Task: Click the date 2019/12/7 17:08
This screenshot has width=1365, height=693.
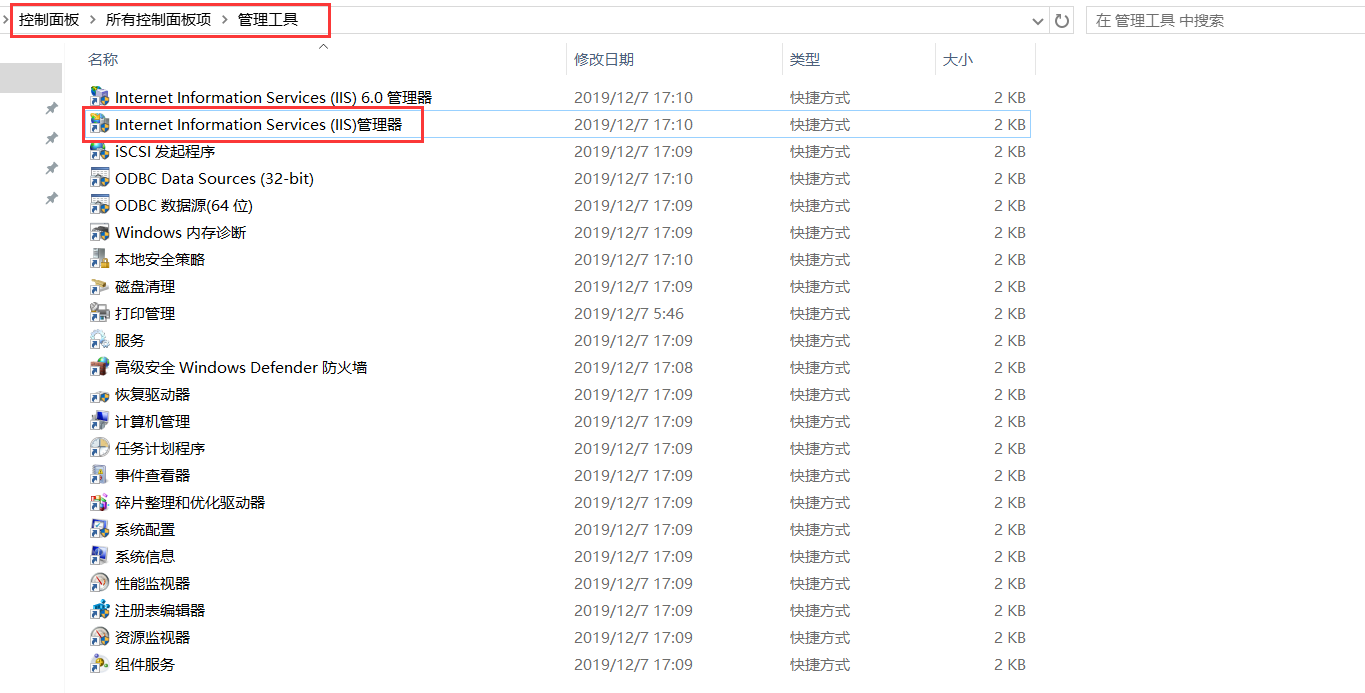Action: tap(633, 367)
